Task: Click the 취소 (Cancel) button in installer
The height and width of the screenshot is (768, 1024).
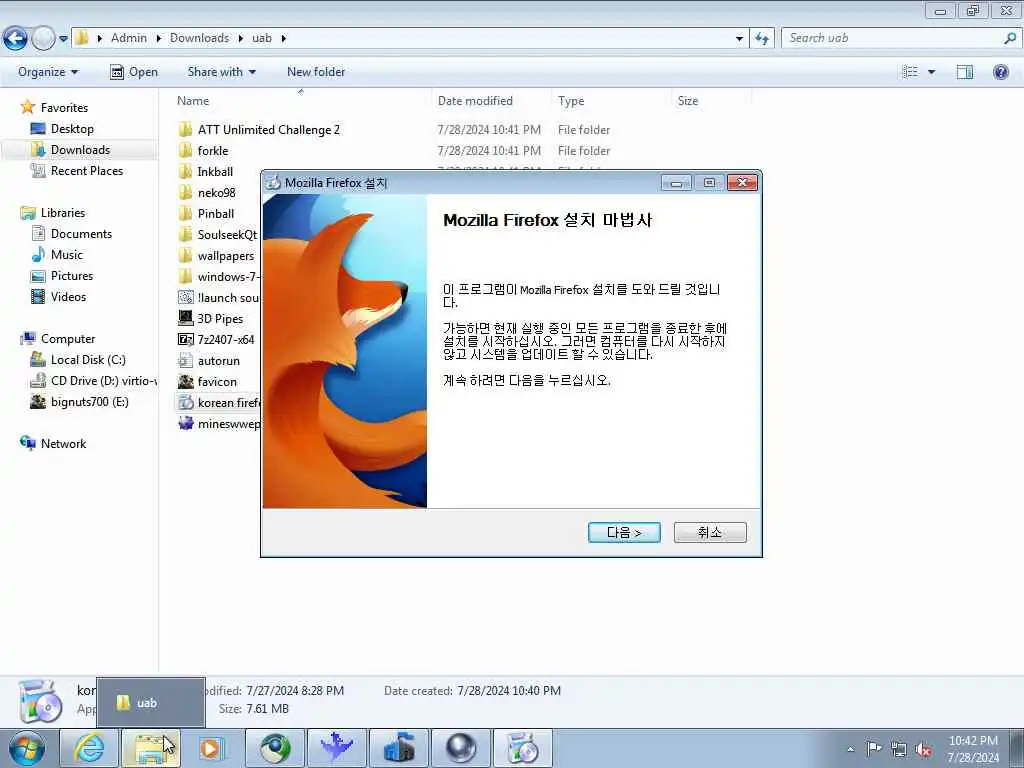Action: (x=710, y=532)
